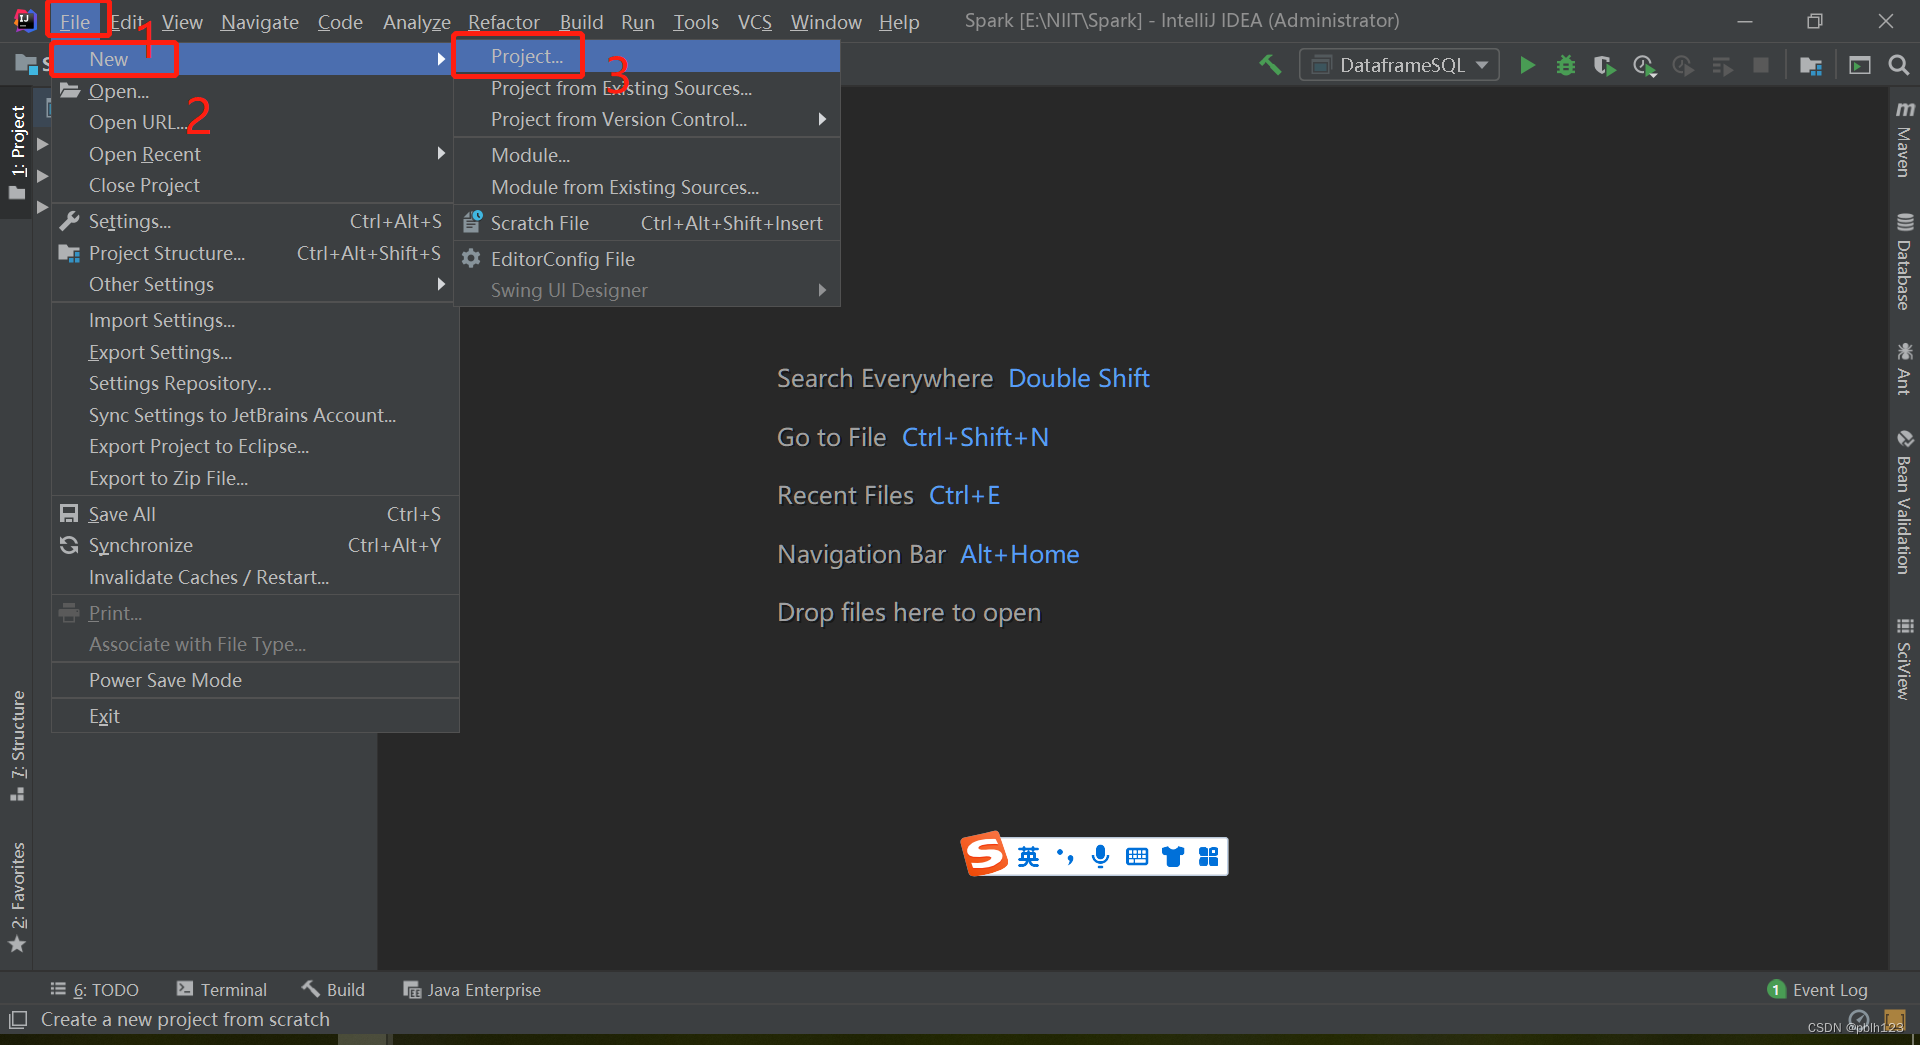Open the Sogou soft keyboard icon
Image resolution: width=1920 pixels, height=1045 pixels.
click(1137, 857)
